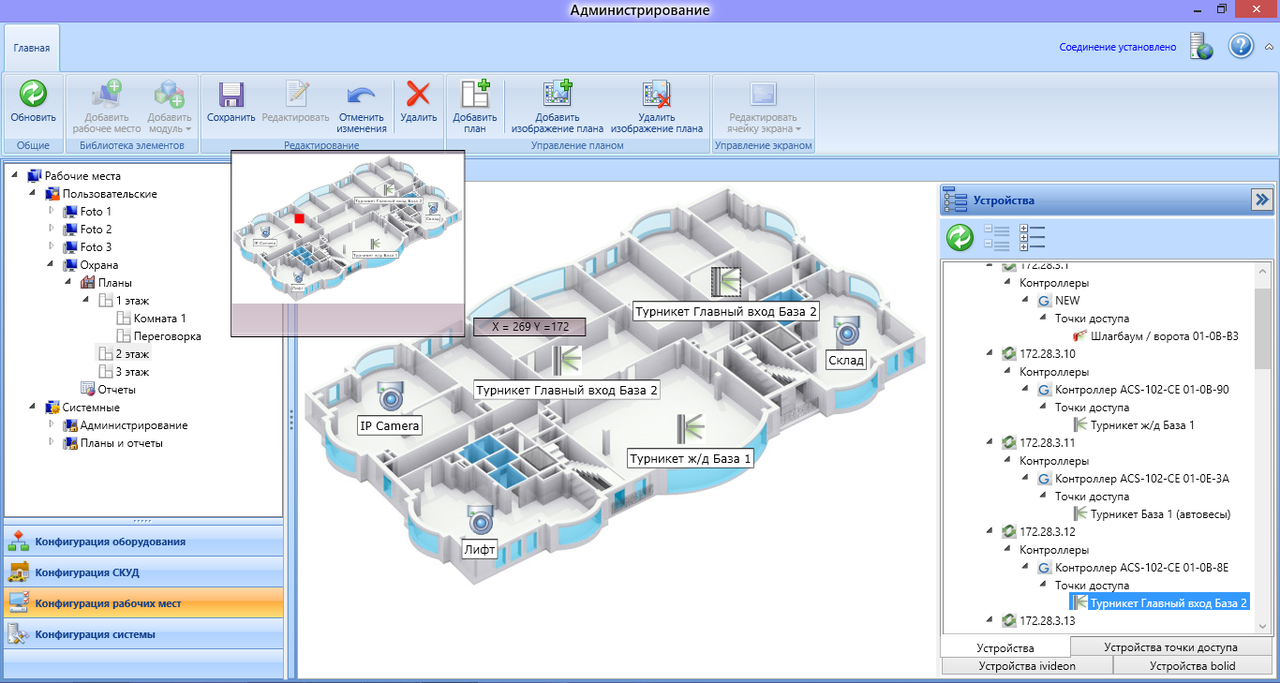Collapse the Устройства panel with chevrons

[1261, 200]
